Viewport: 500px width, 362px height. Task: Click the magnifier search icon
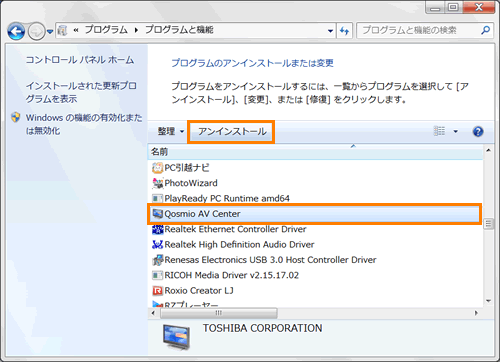tap(485, 30)
